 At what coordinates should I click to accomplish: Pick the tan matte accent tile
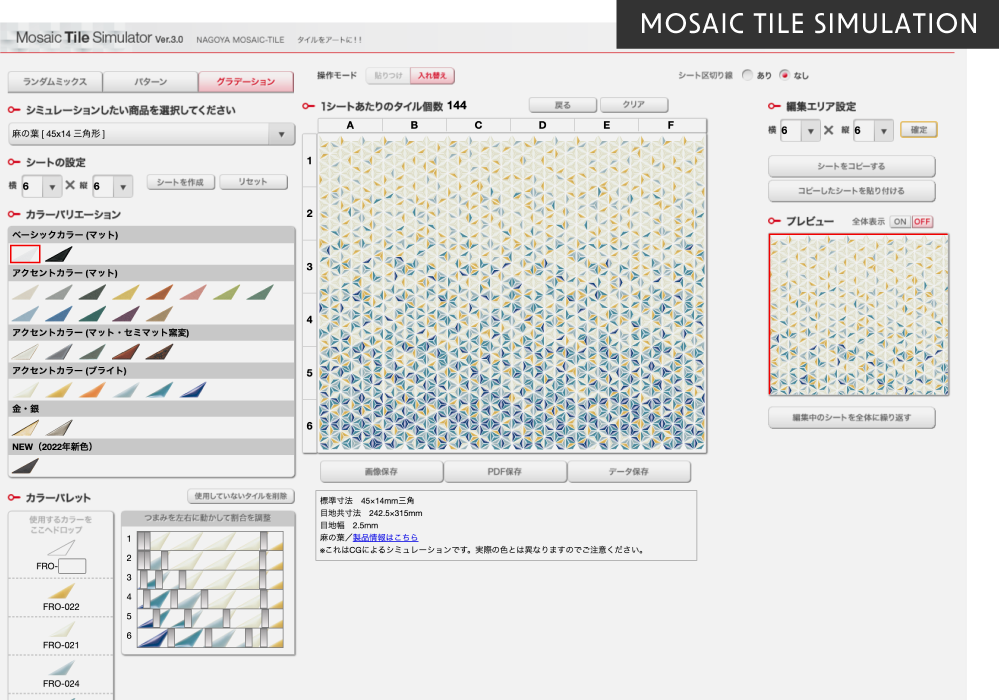click(x=159, y=313)
